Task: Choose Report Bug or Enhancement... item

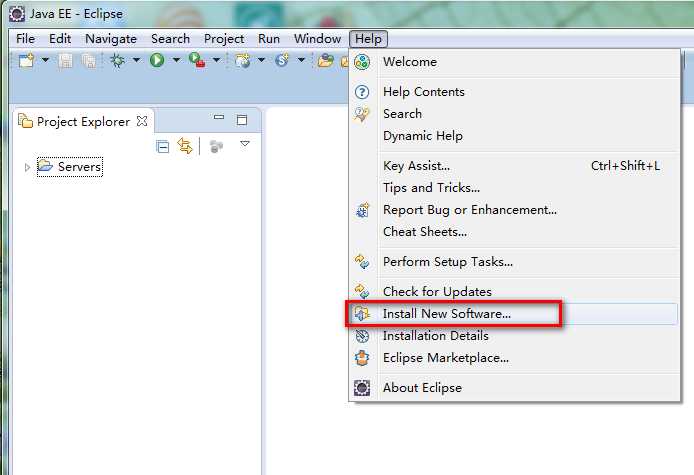Action: pos(514,210)
